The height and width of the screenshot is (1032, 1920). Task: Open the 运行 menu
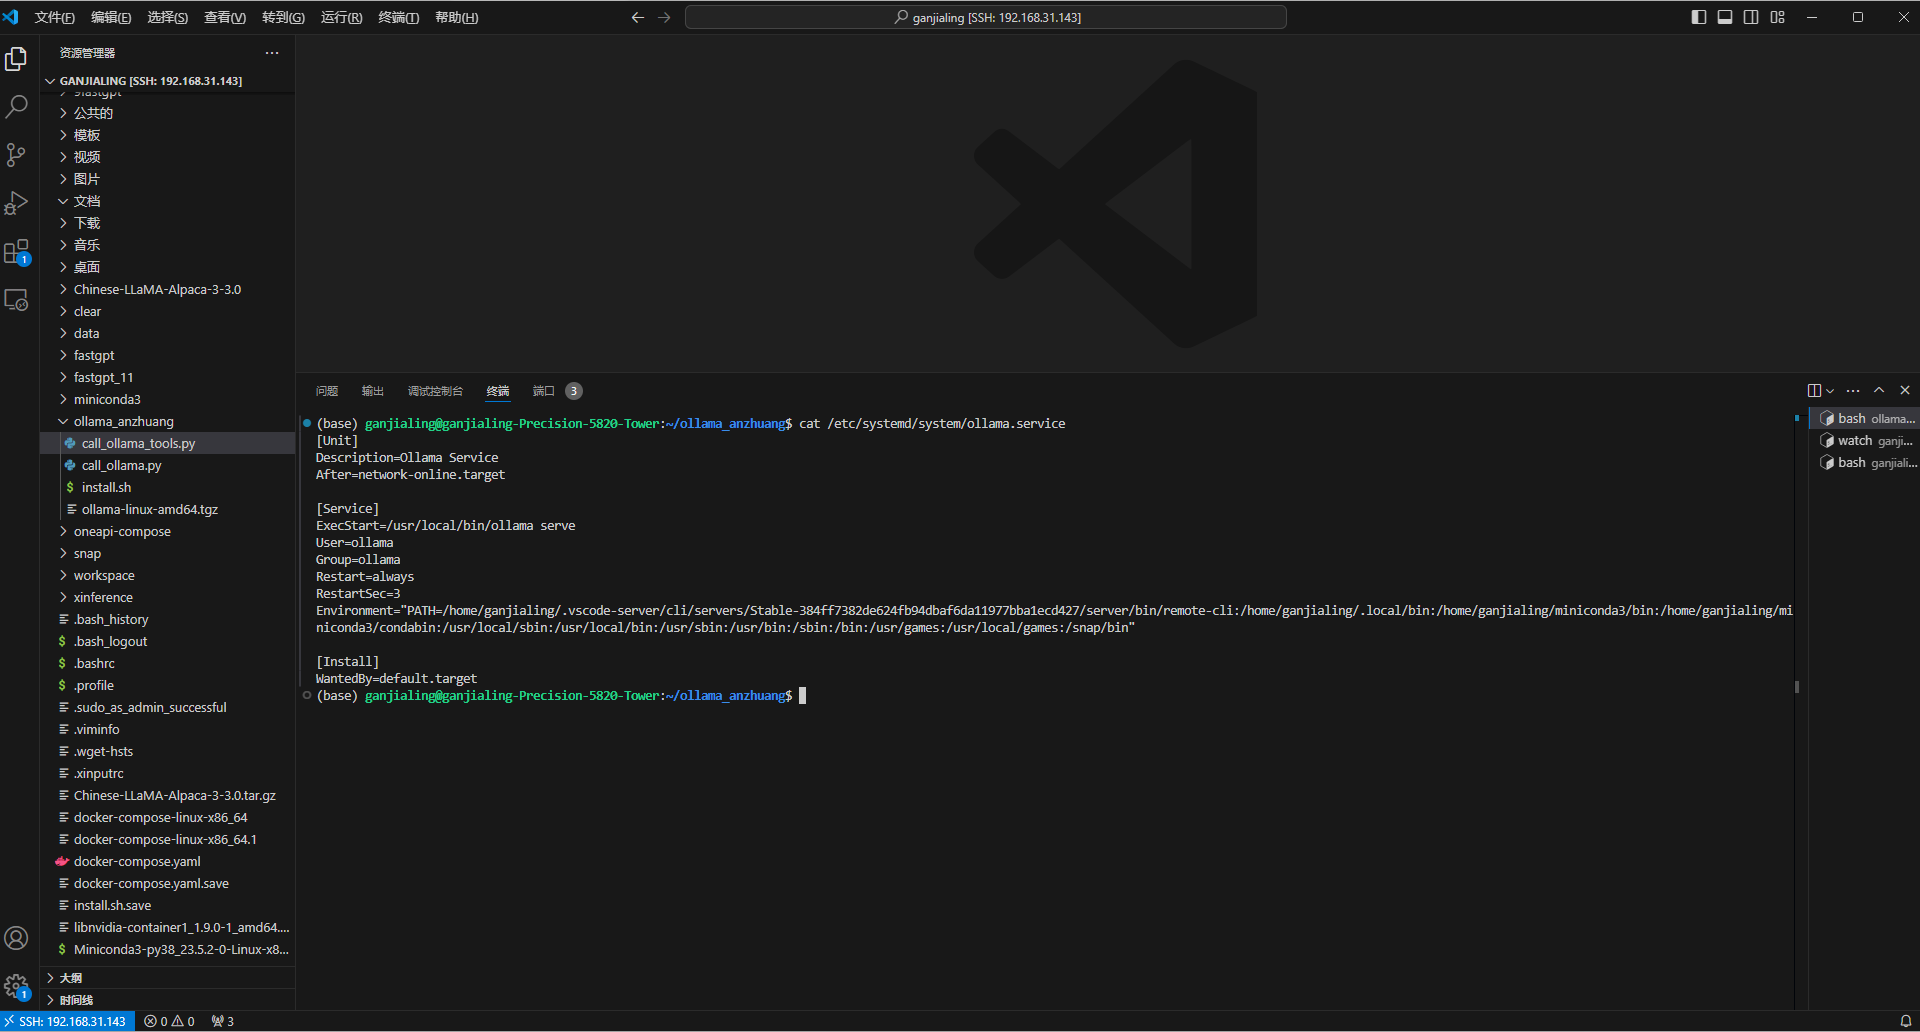[x=341, y=17]
